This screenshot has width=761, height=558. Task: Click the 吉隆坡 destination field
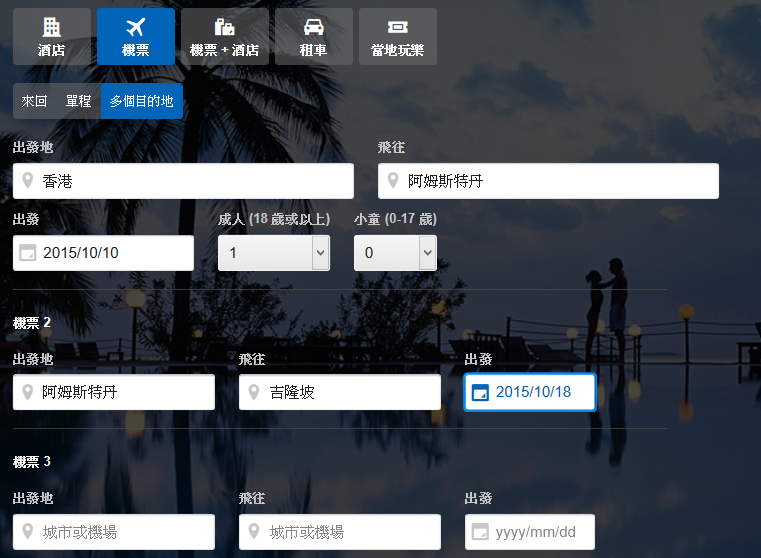click(x=340, y=392)
